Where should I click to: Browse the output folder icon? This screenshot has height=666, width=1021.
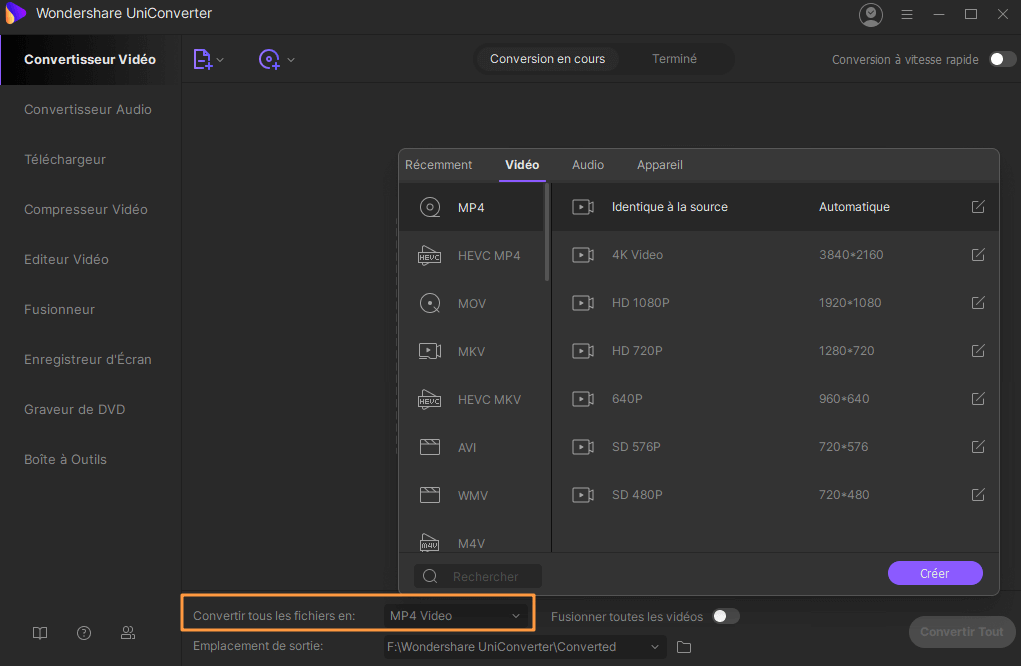pyautogui.click(x=684, y=647)
